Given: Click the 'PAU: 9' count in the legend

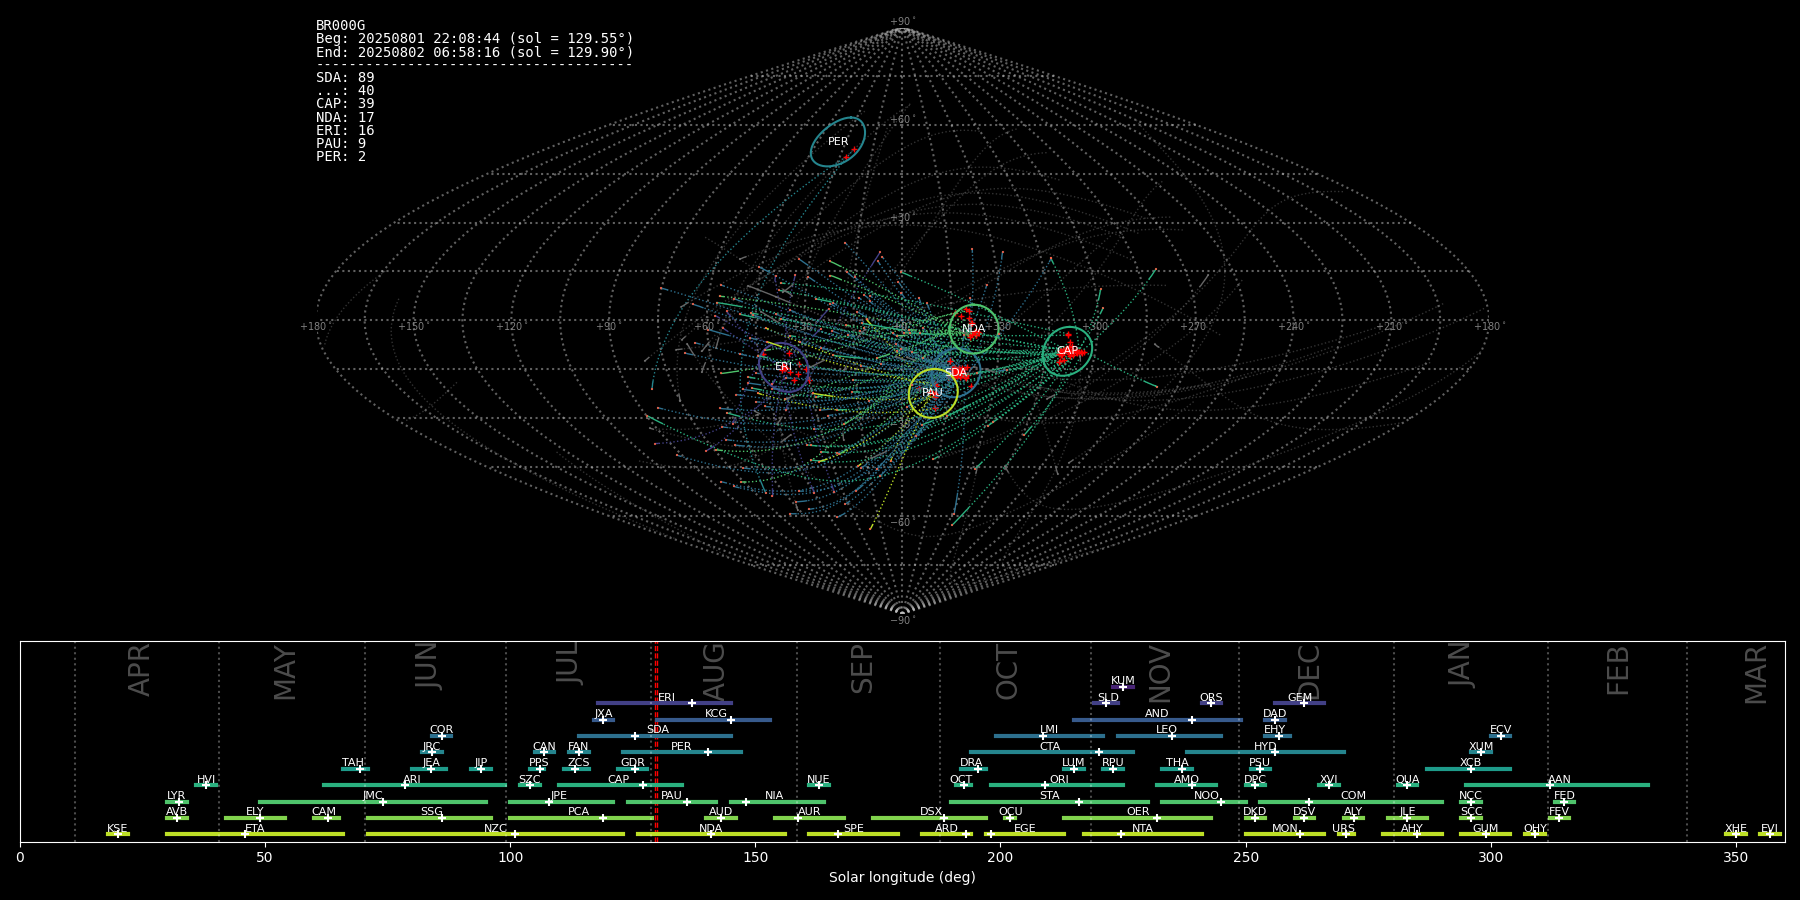Looking at the screenshot, I should (x=341, y=144).
